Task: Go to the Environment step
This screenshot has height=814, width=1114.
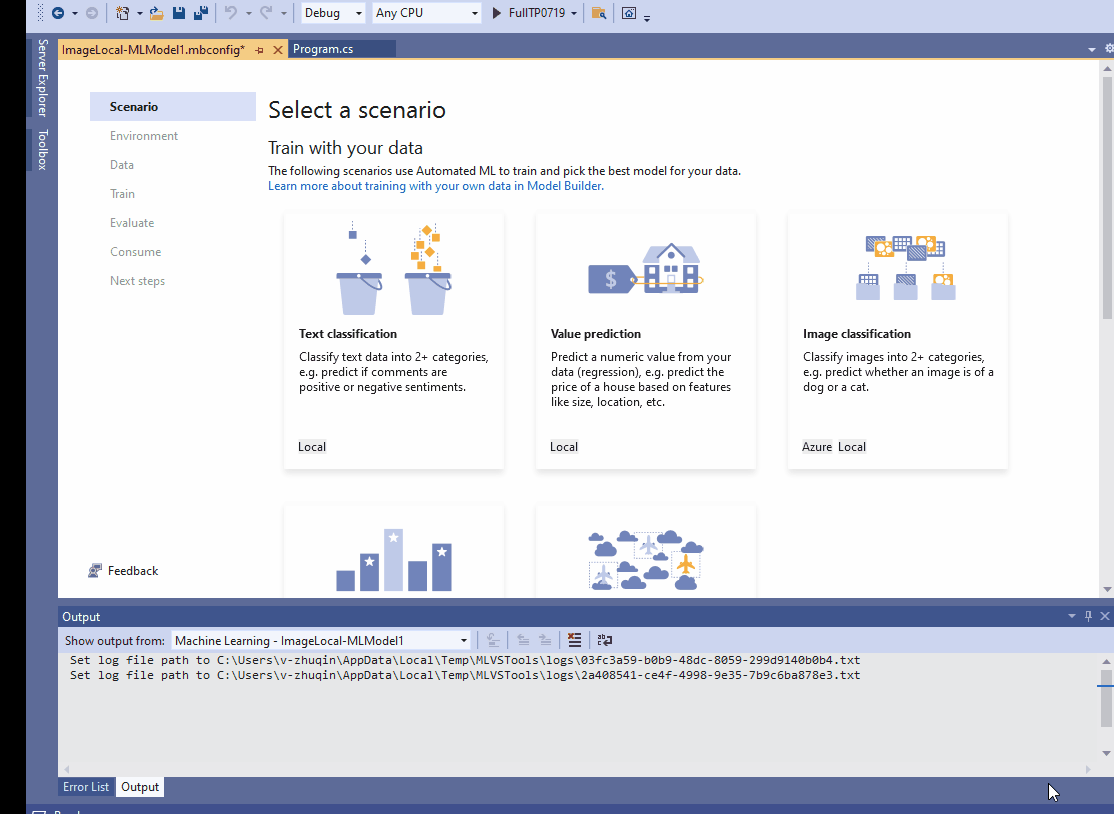Action: [x=144, y=136]
